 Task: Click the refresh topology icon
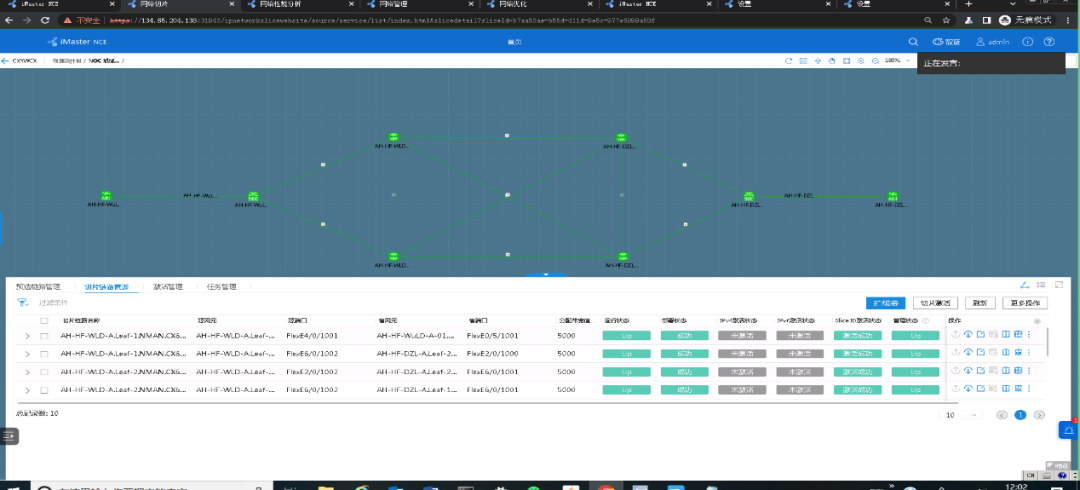(x=790, y=61)
